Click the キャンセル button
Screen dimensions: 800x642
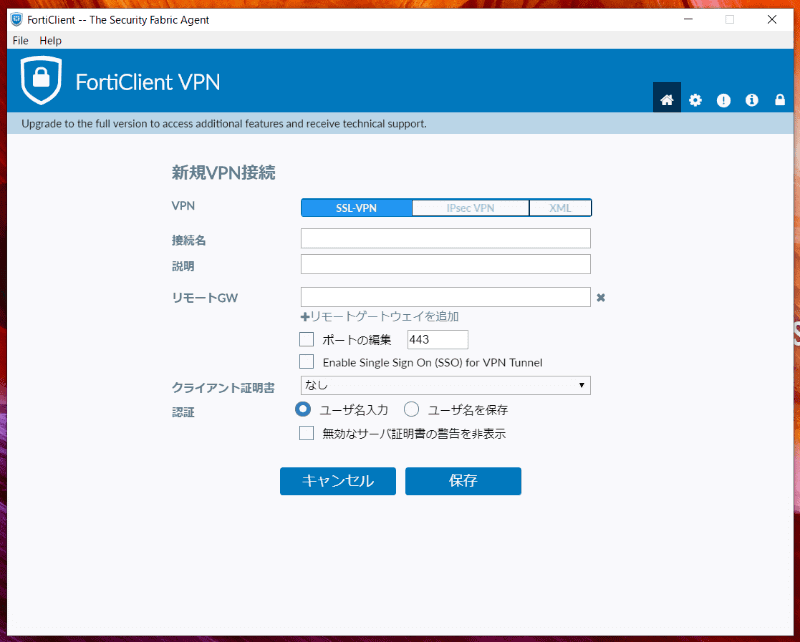pyautogui.click(x=338, y=481)
